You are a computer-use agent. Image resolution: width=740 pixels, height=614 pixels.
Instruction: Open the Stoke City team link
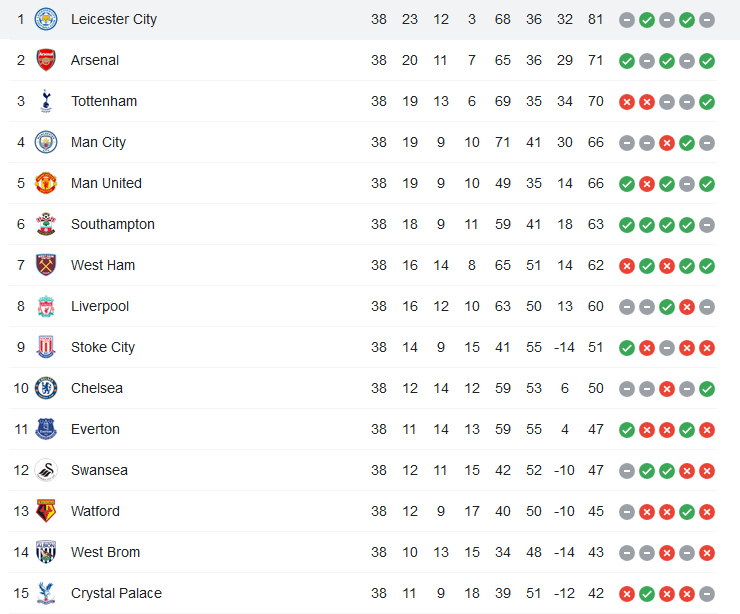click(x=103, y=347)
